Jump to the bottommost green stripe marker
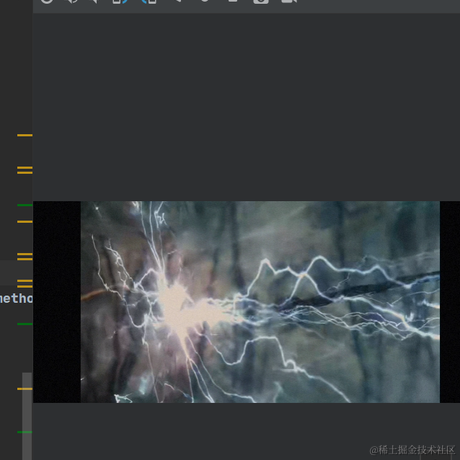The image size is (460, 460). tap(25, 432)
